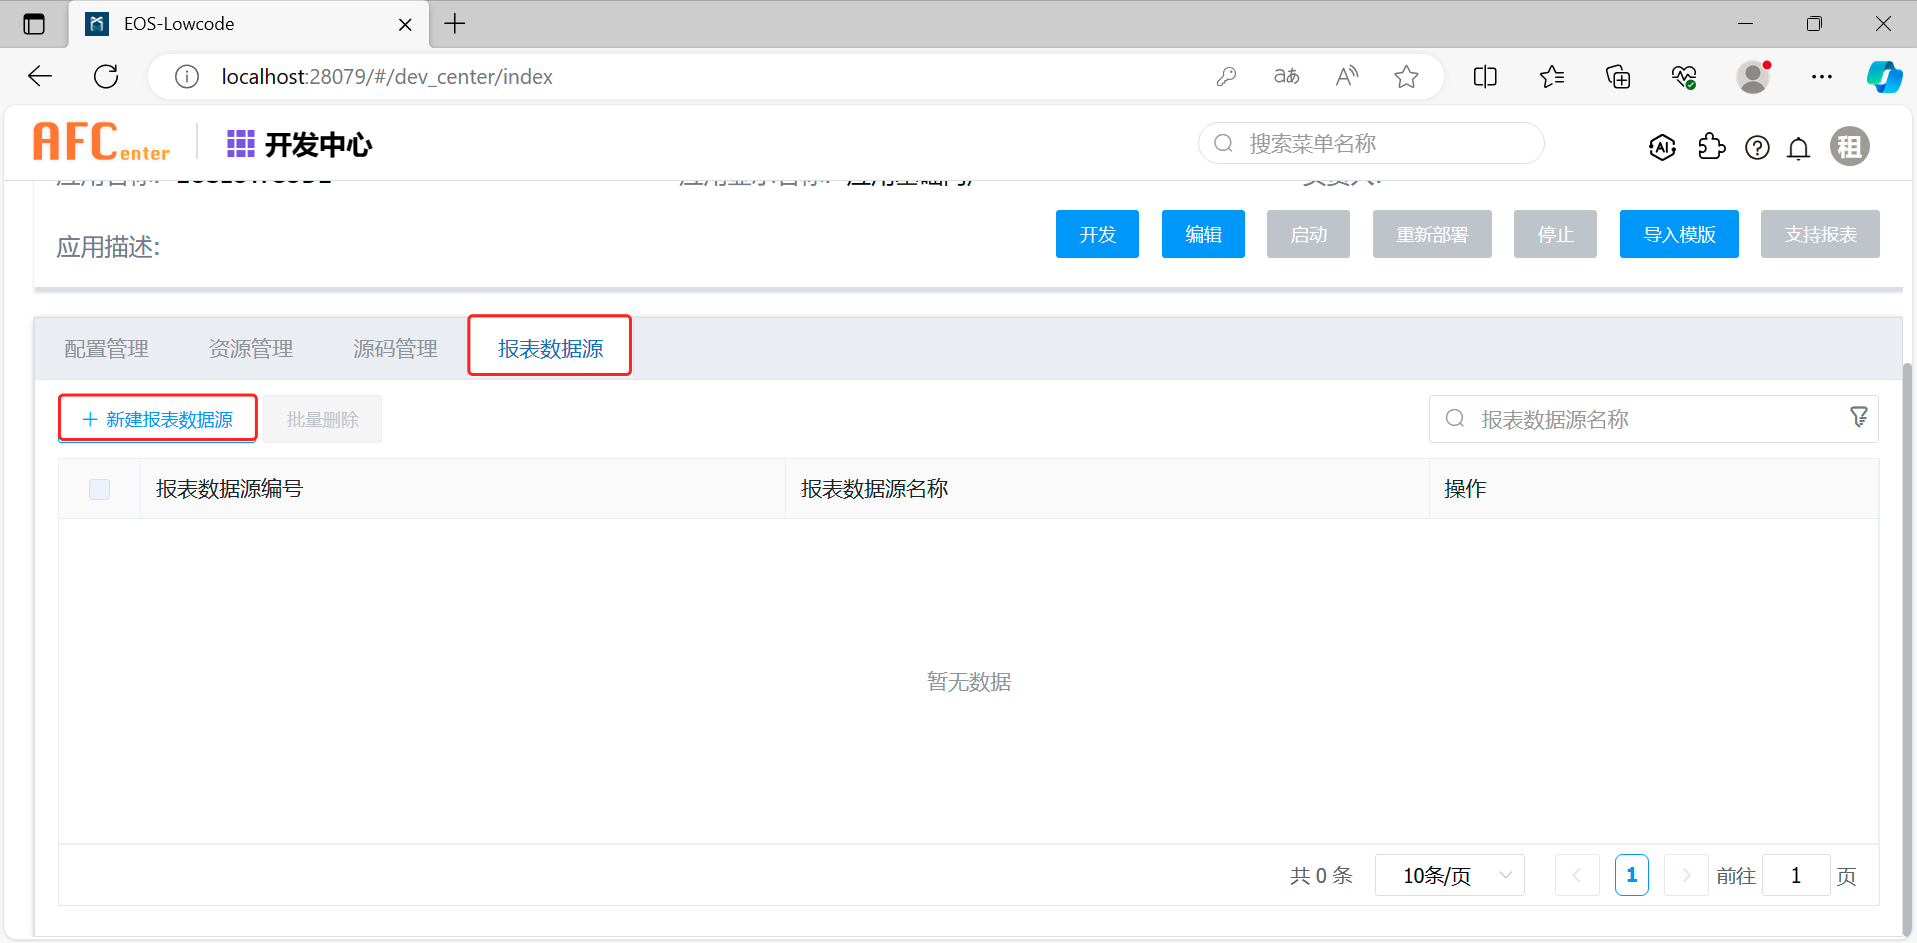This screenshot has width=1917, height=943.
Task: Switch to the 配置管理 tab
Action: [x=106, y=349]
